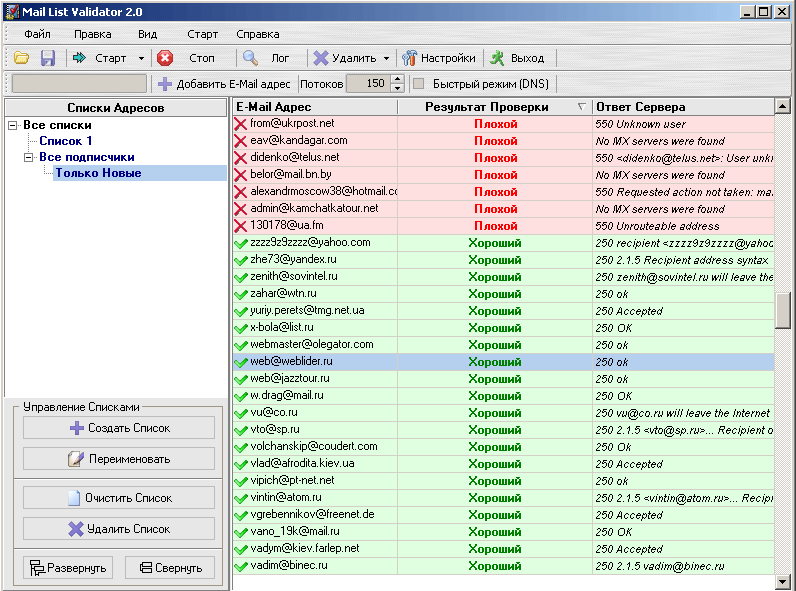Collapse the Все подписчики tree node

click(29, 157)
